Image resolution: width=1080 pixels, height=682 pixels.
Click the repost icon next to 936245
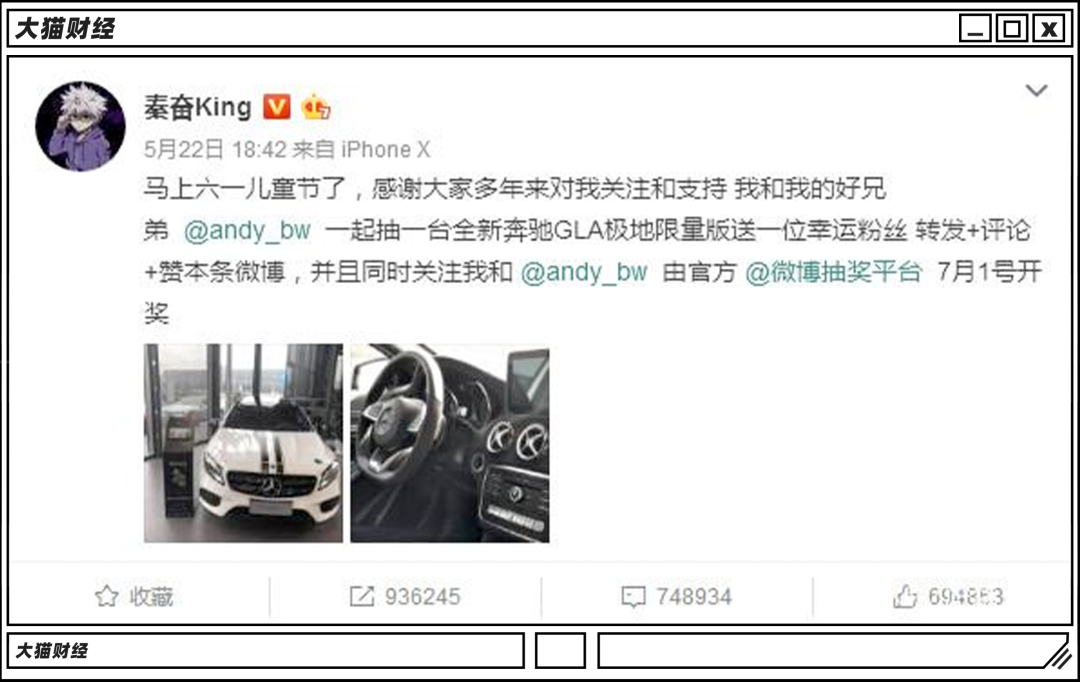pos(362,597)
